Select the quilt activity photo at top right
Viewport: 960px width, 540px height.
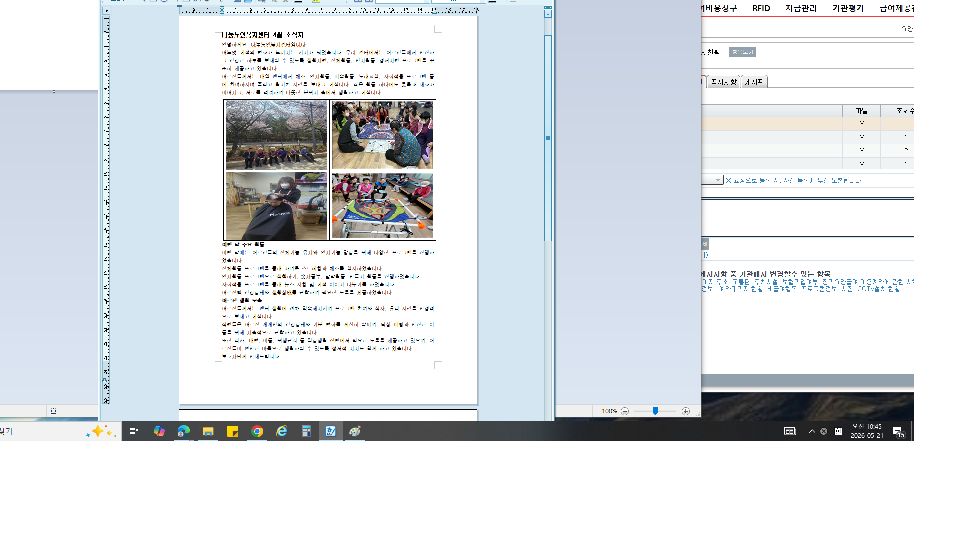[x=383, y=135]
